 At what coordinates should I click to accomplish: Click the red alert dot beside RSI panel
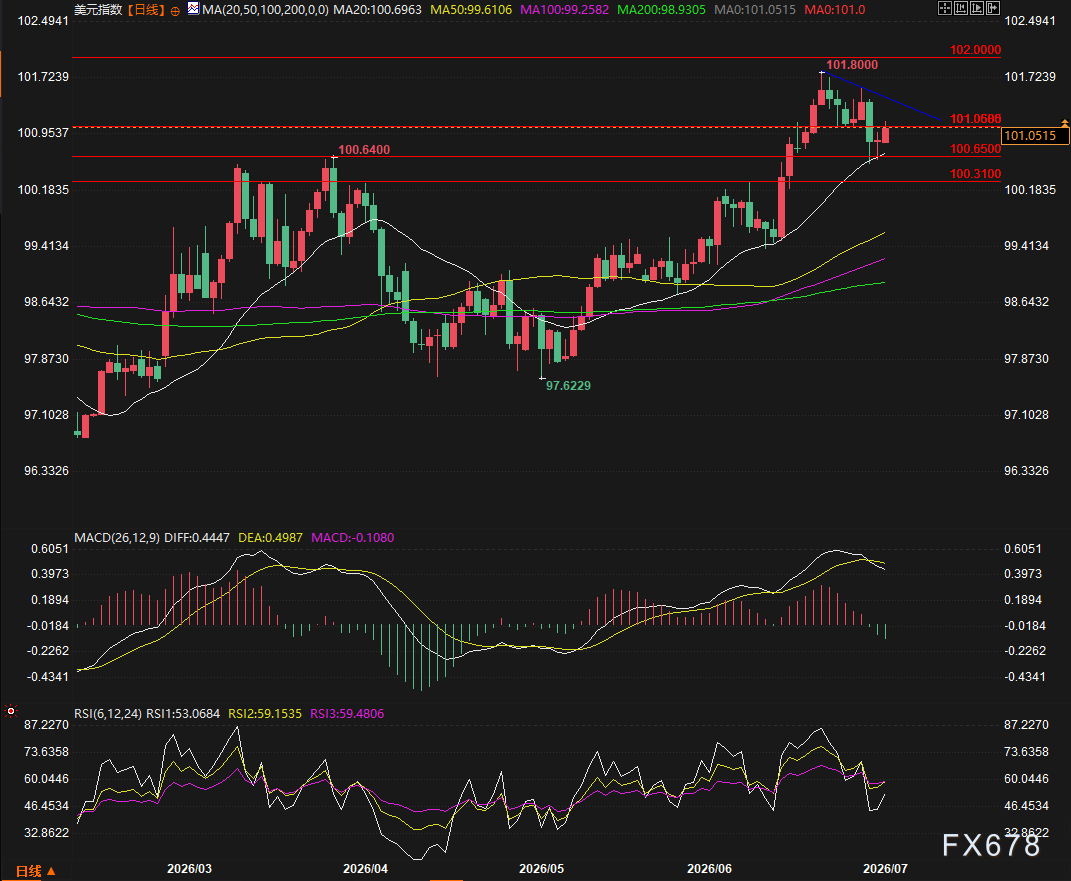[x=11, y=711]
